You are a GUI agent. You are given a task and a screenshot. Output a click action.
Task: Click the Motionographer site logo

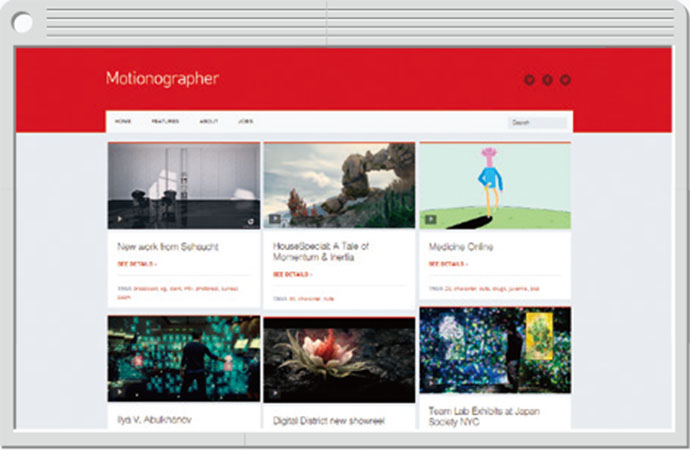[162, 79]
